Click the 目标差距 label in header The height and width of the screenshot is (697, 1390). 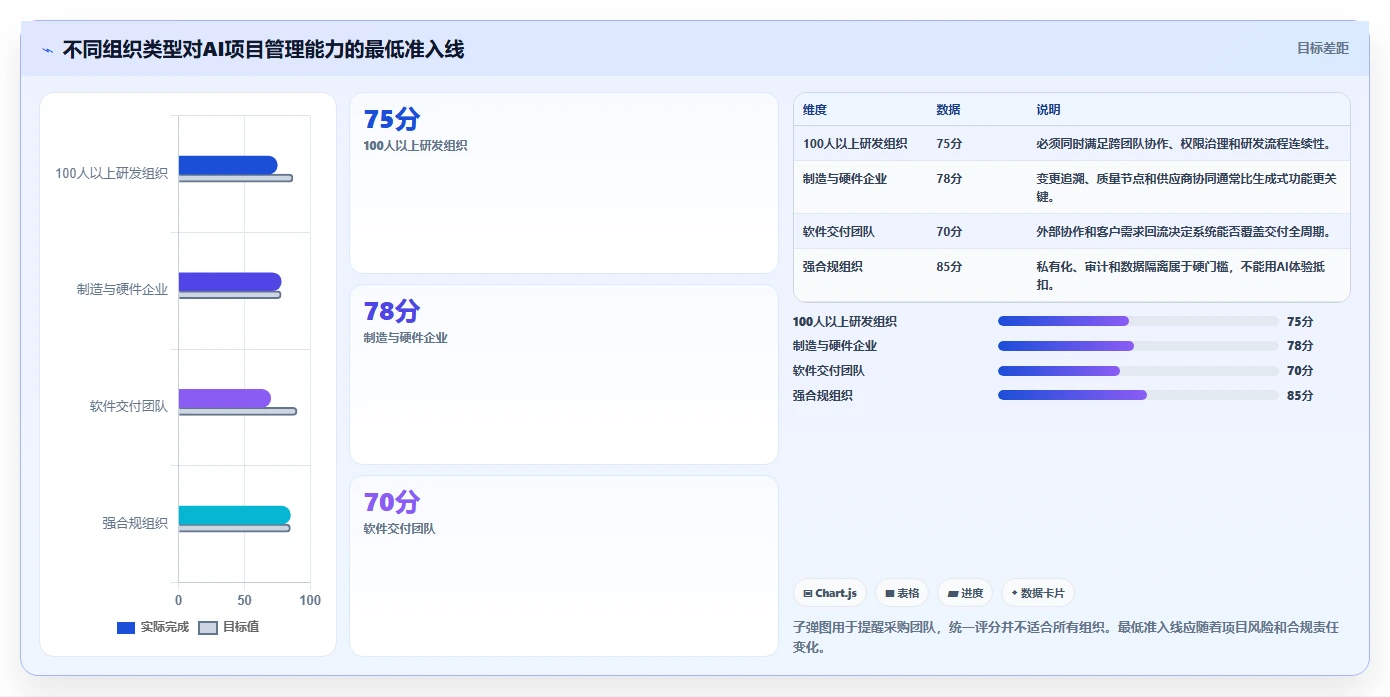click(x=1322, y=48)
